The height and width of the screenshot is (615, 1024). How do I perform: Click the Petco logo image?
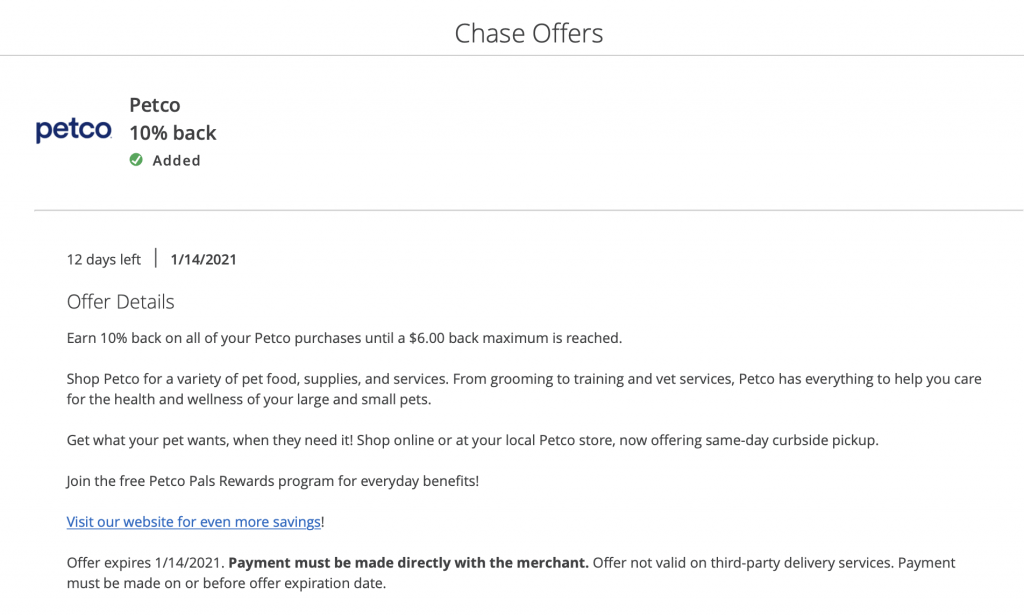(x=73, y=131)
